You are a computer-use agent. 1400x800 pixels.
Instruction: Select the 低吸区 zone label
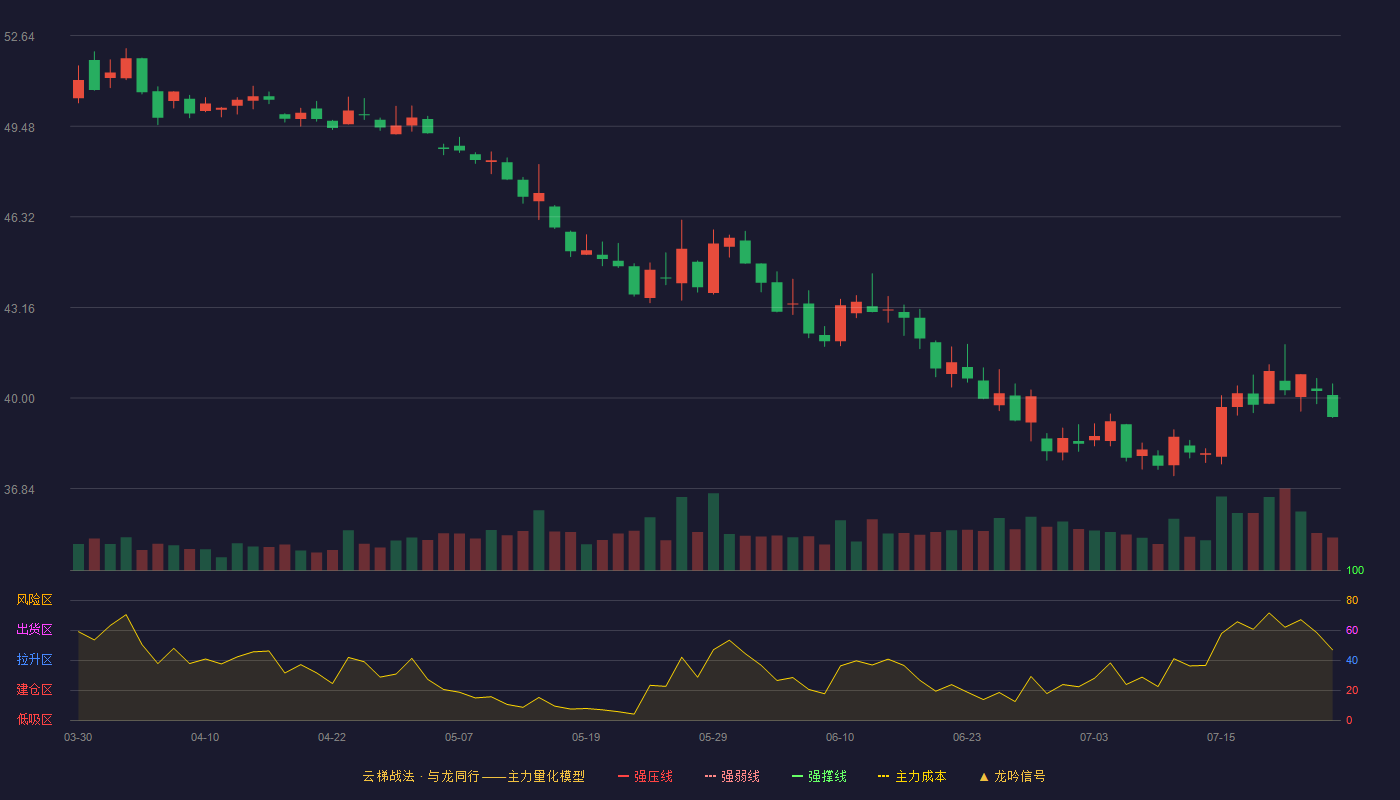pos(34,720)
